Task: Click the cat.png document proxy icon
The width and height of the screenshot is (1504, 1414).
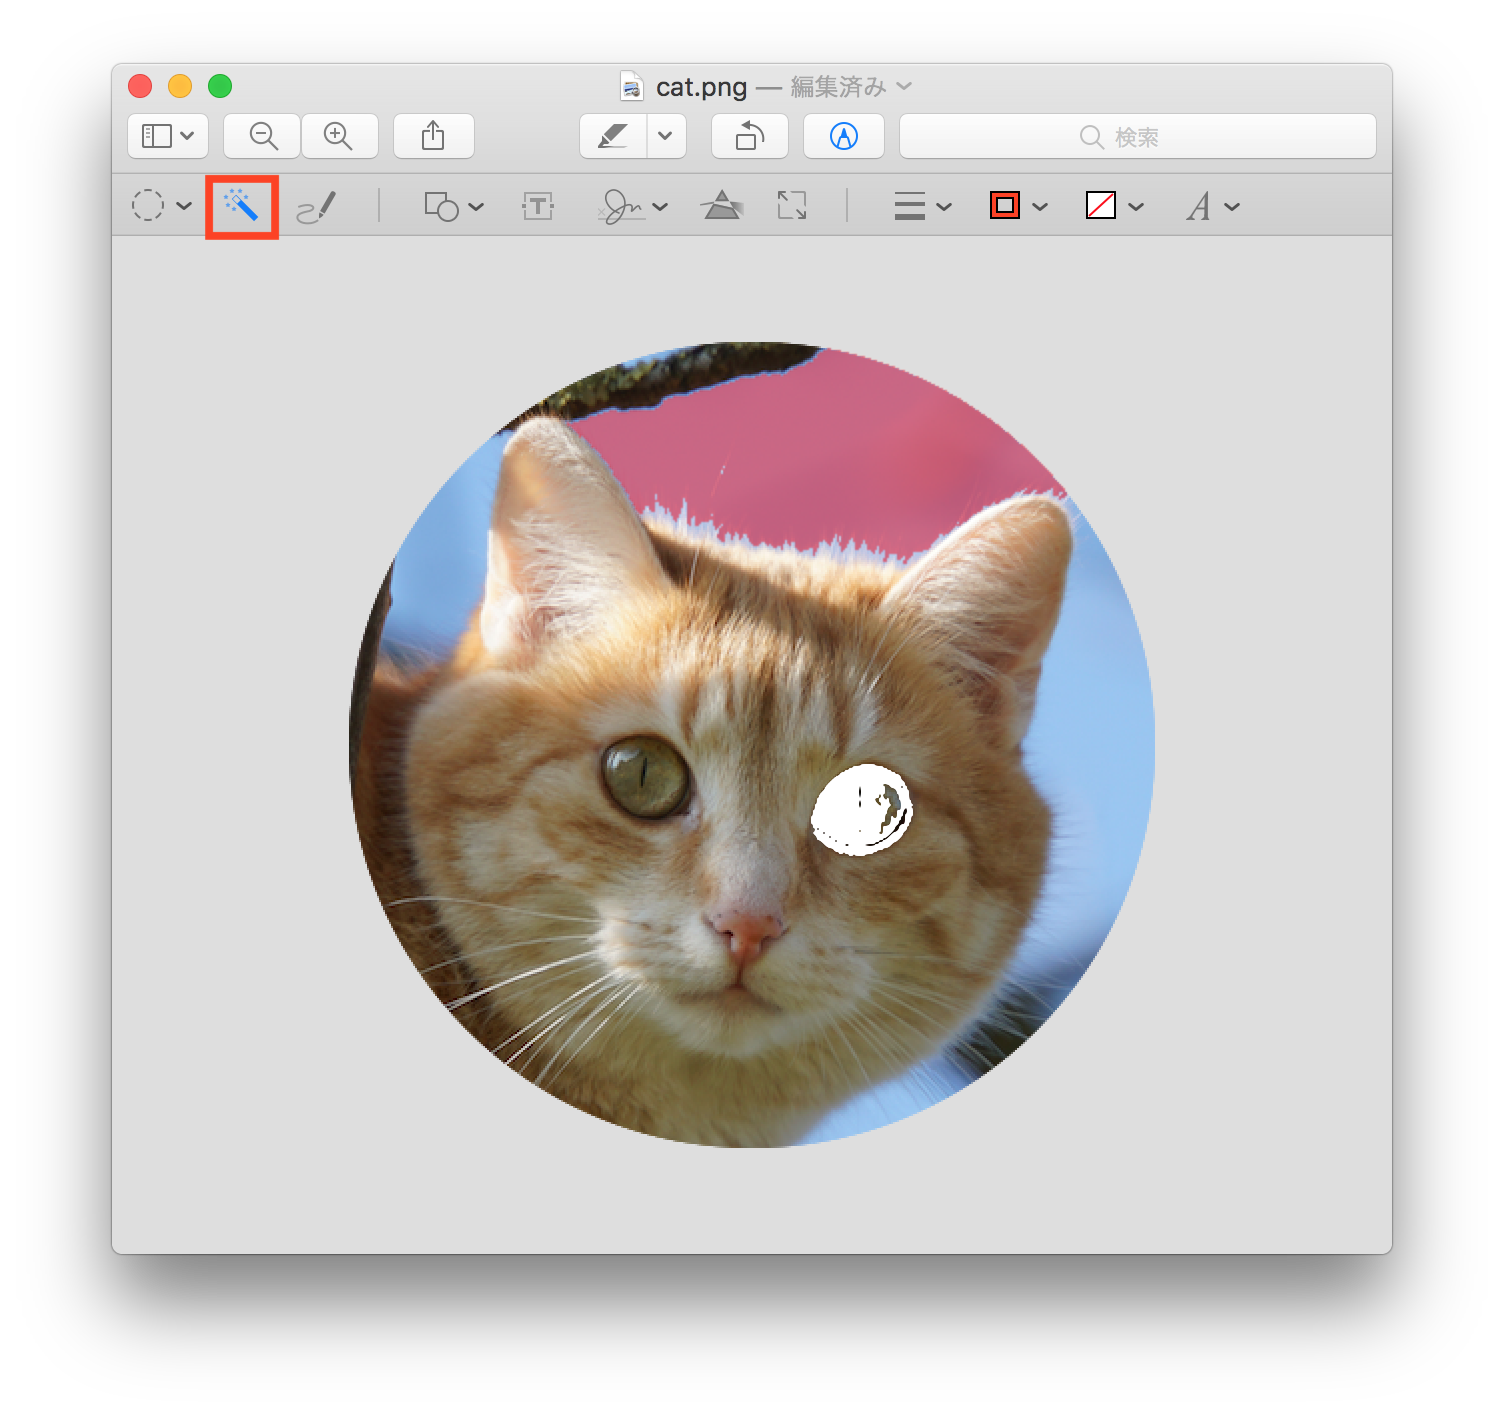Action: pos(631,86)
